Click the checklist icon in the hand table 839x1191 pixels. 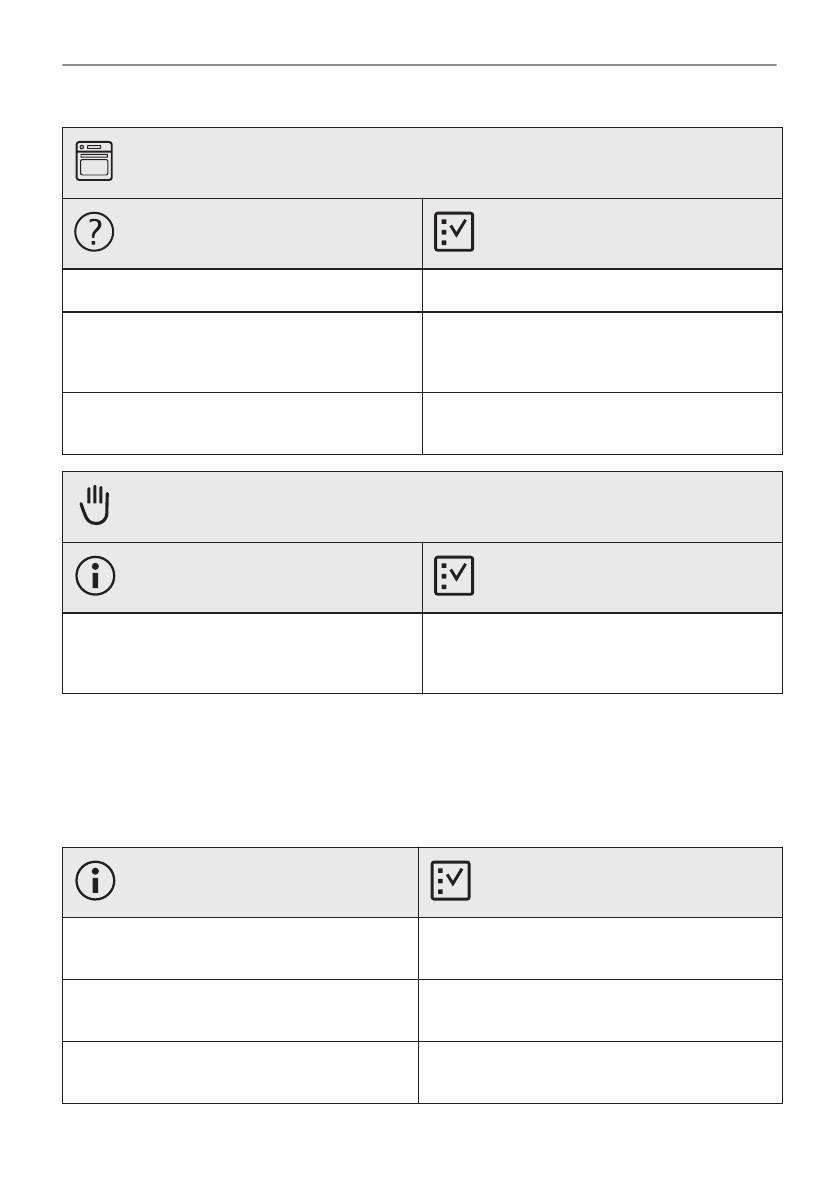(x=454, y=577)
